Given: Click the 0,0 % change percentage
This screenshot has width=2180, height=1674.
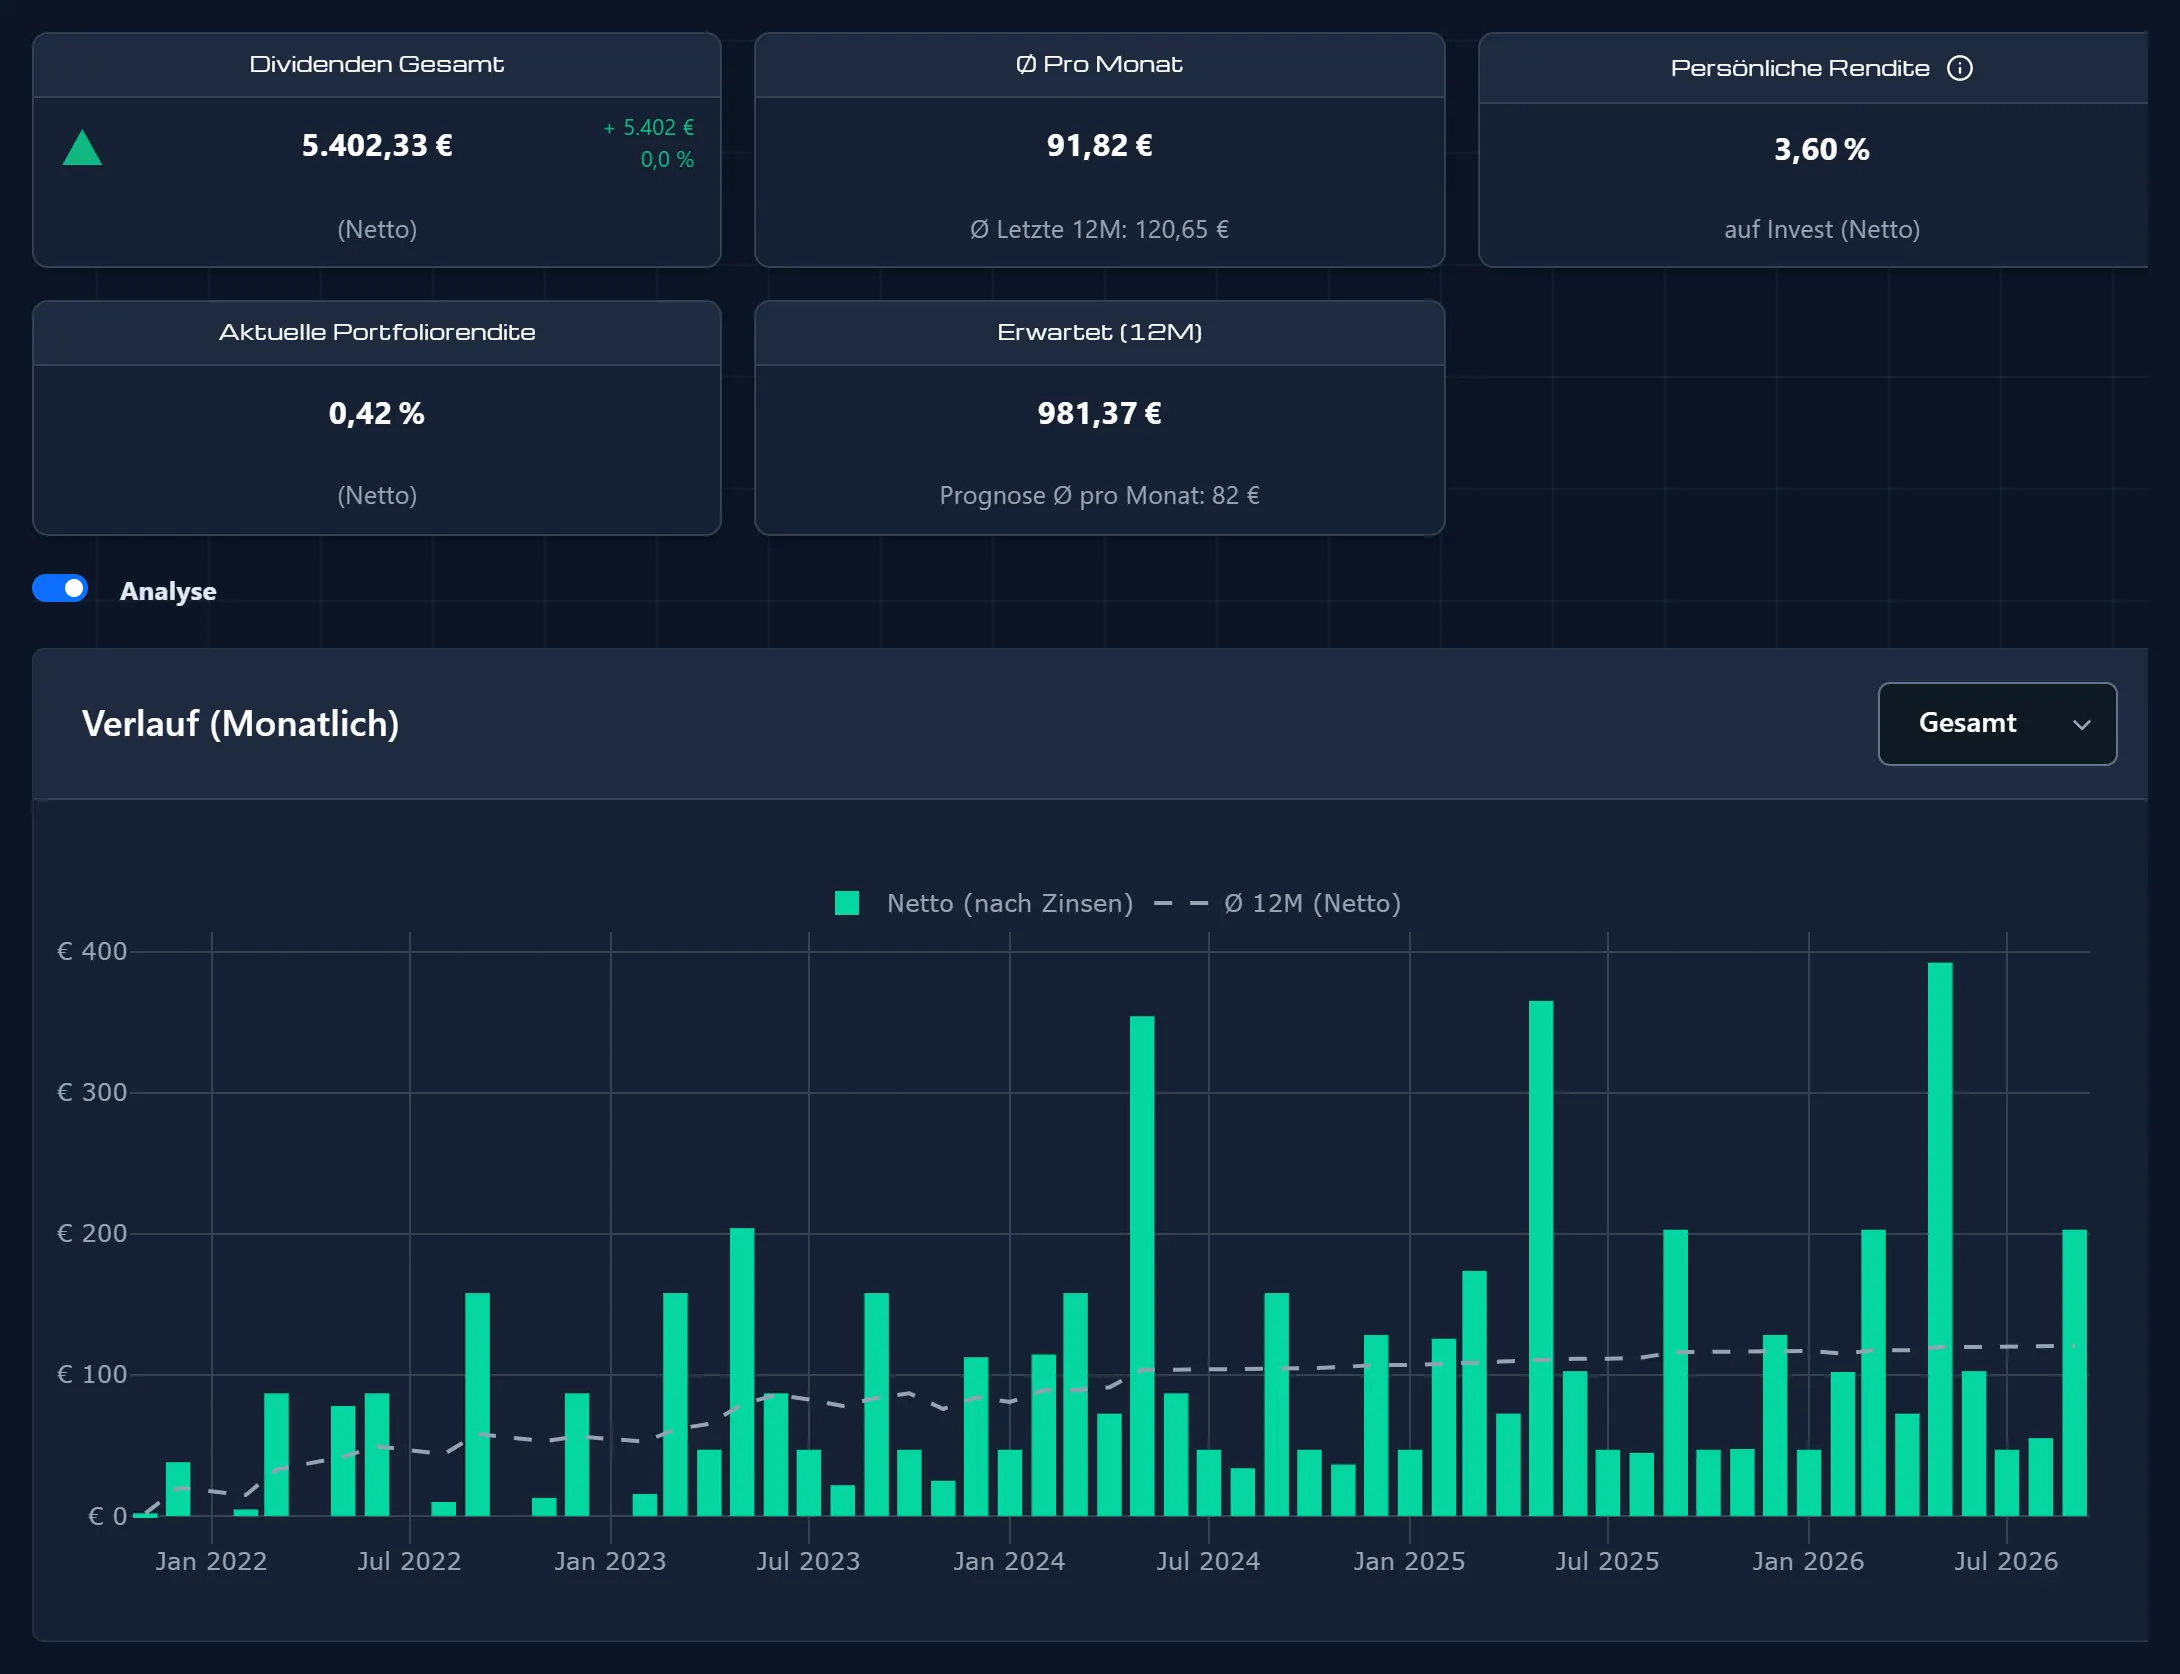Looking at the screenshot, I should click(x=667, y=160).
